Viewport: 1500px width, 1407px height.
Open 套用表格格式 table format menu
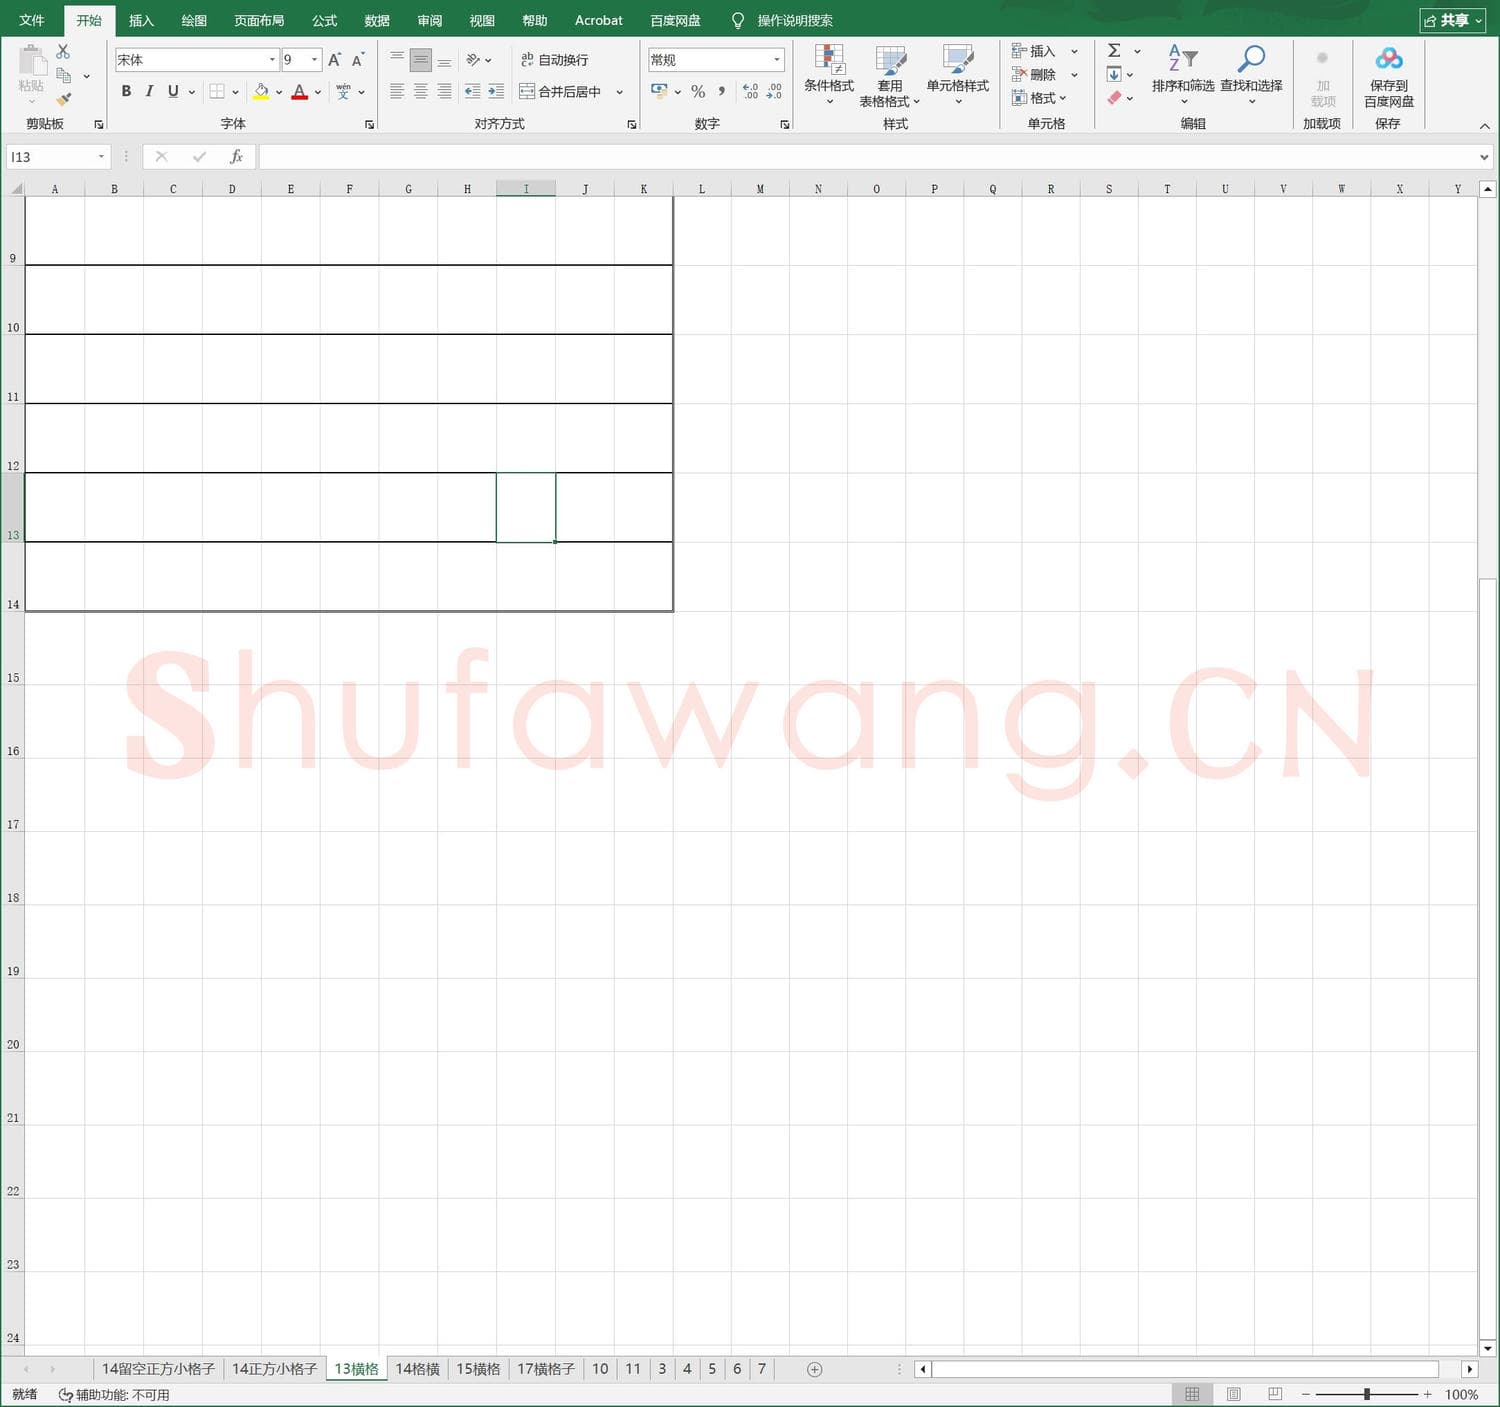click(890, 75)
